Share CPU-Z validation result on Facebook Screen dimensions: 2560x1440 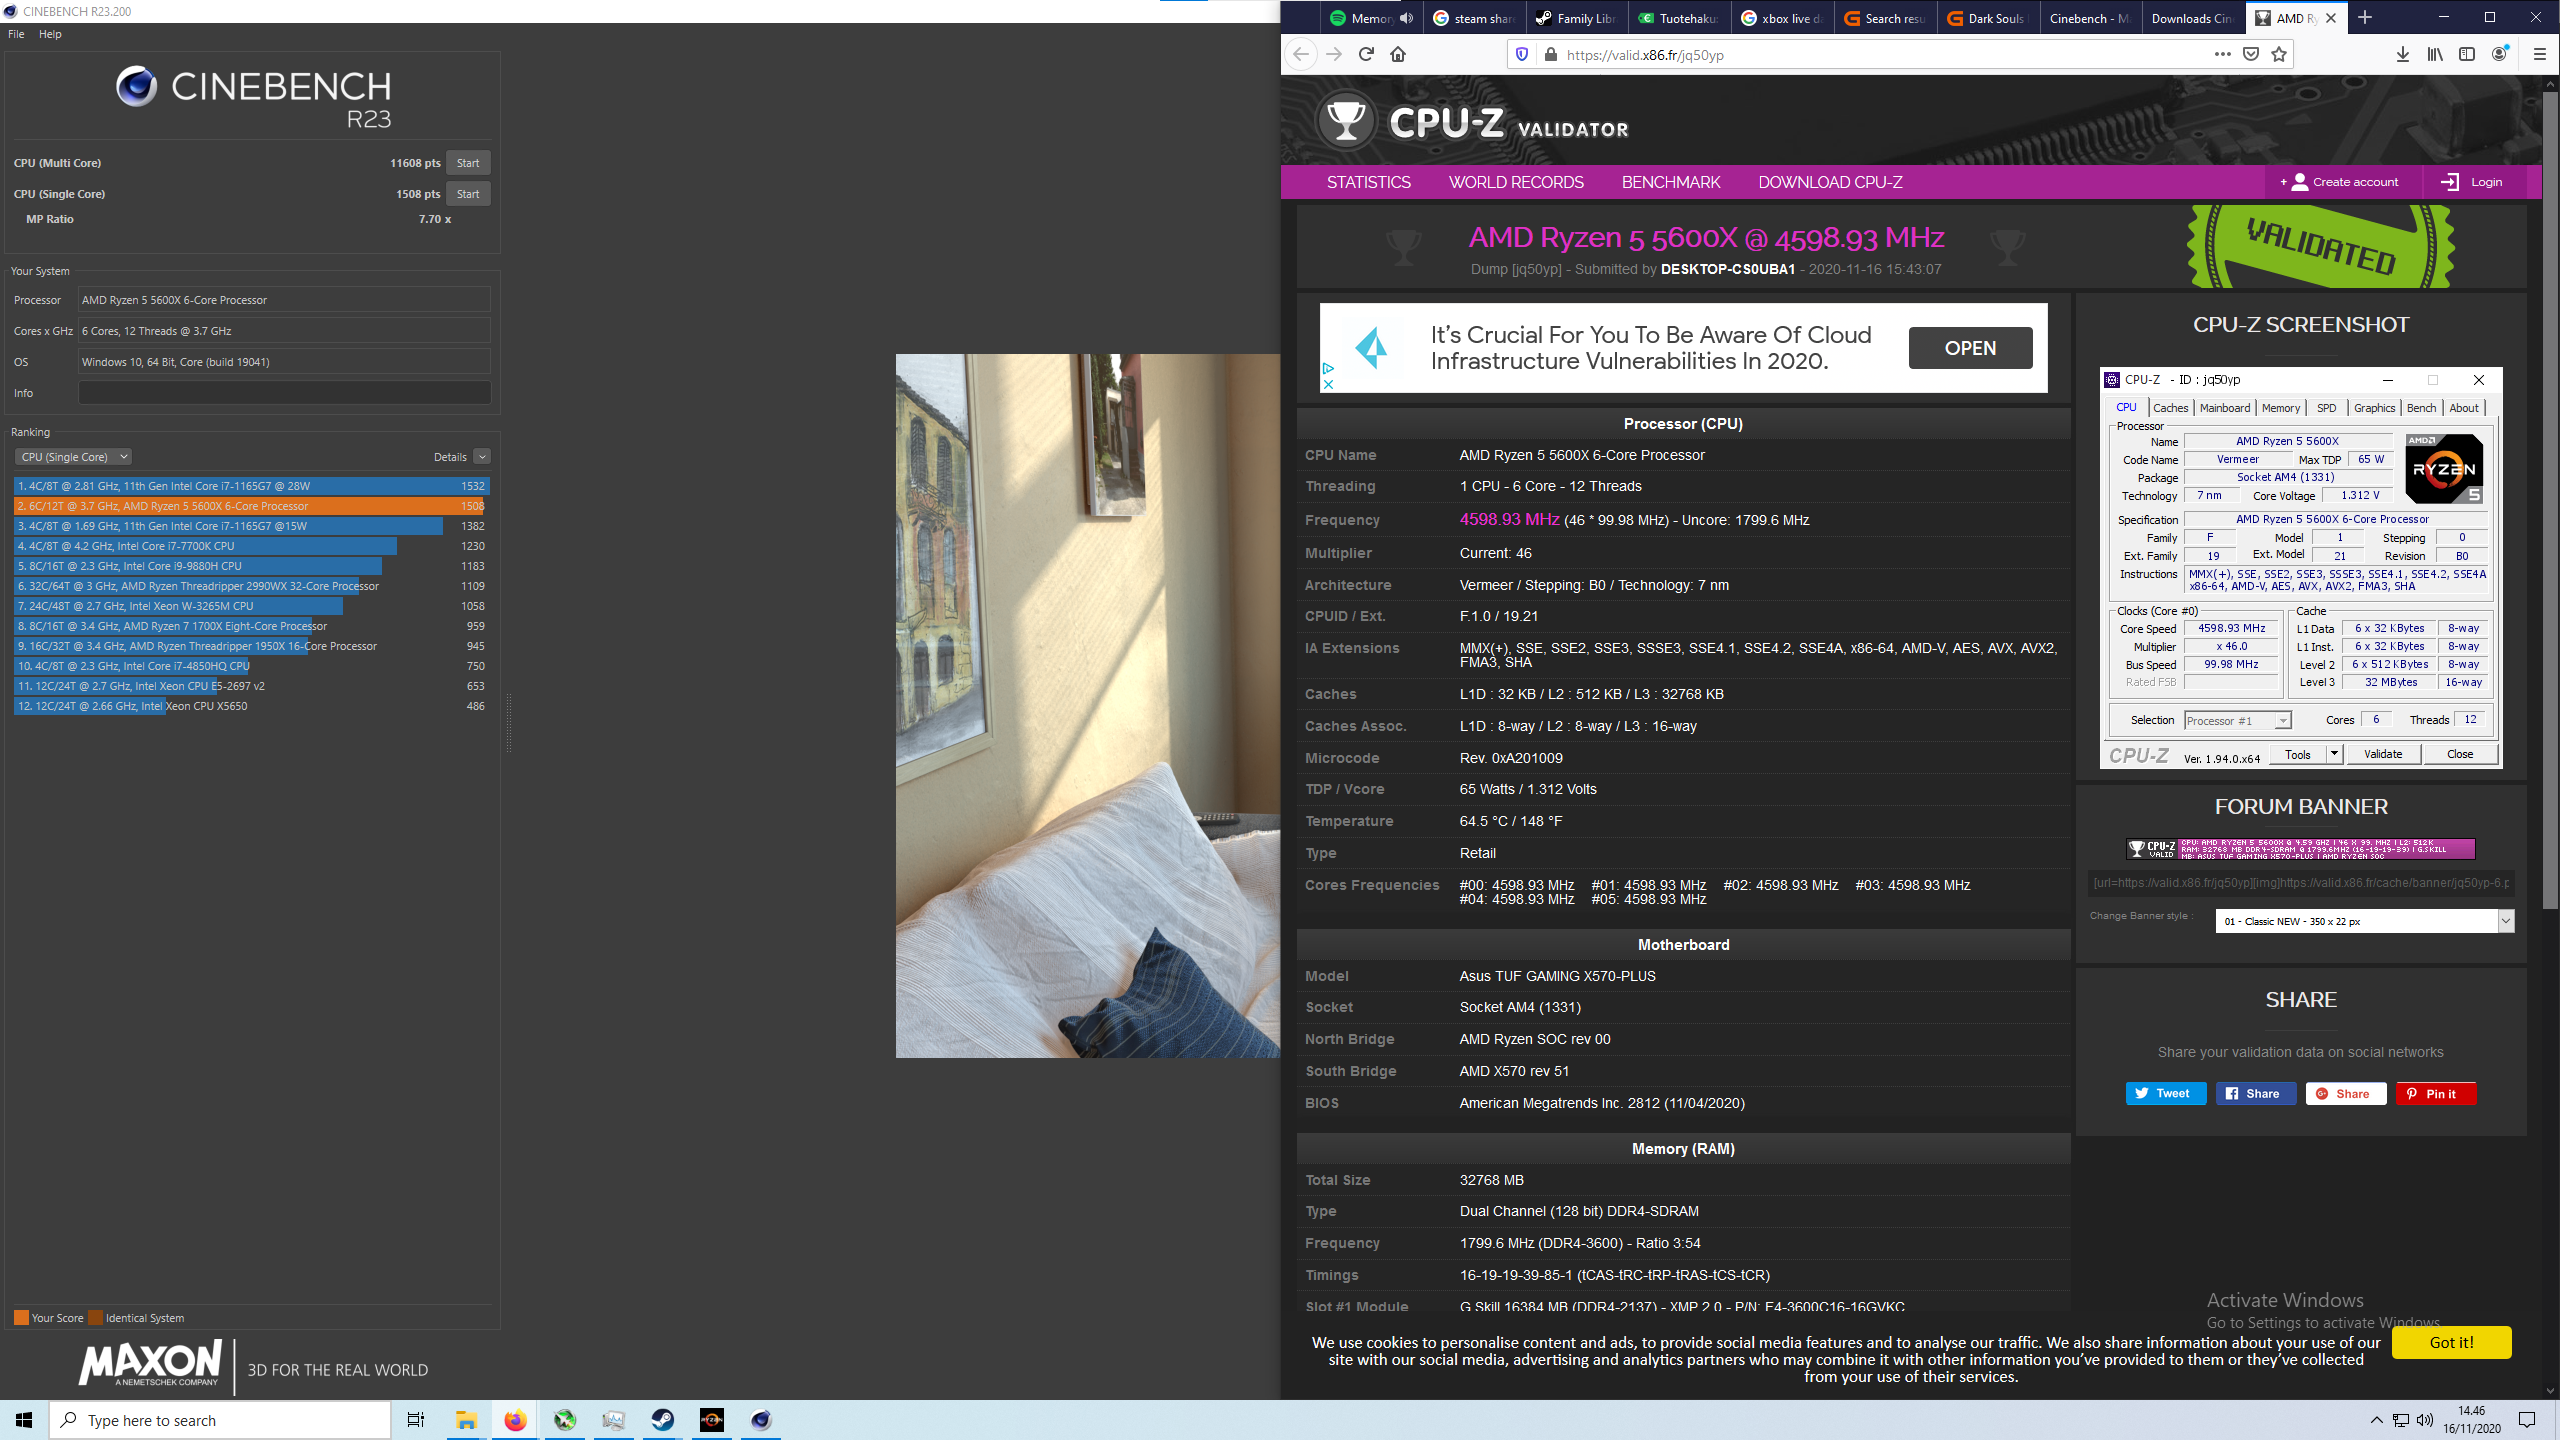pyautogui.click(x=2256, y=1094)
